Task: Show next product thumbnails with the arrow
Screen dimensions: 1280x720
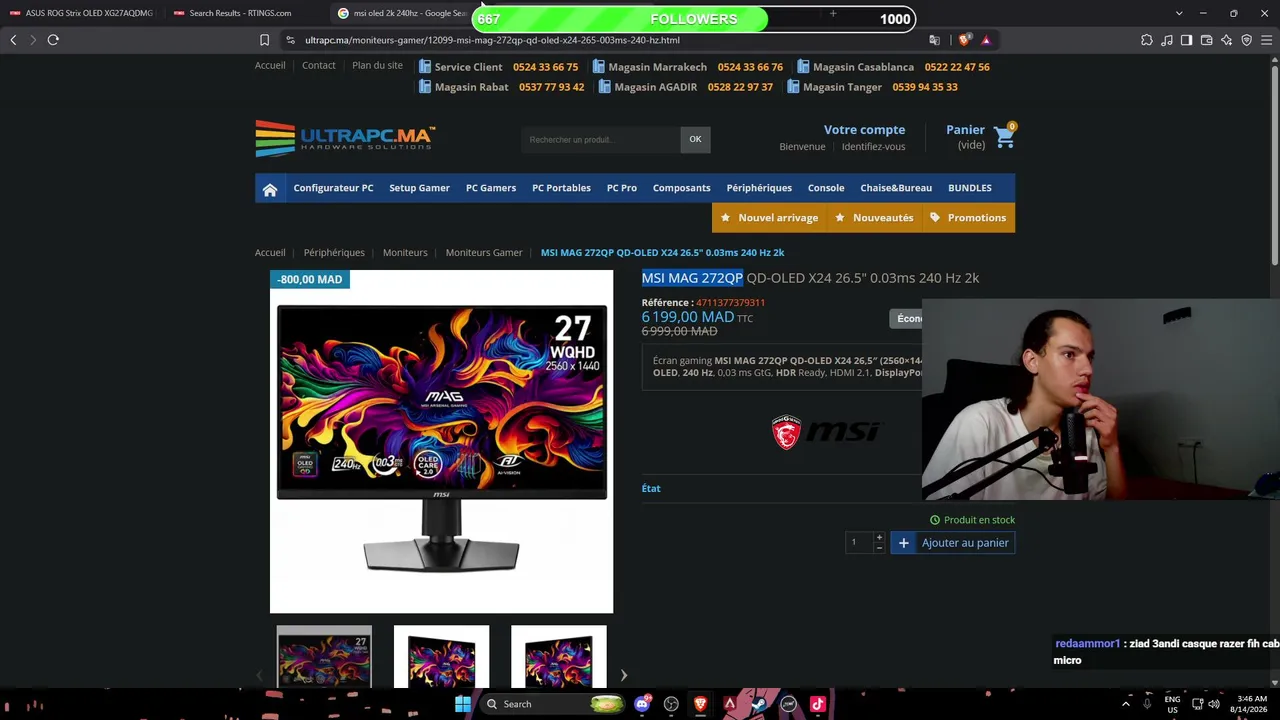Action: click(x=623, y=675)
